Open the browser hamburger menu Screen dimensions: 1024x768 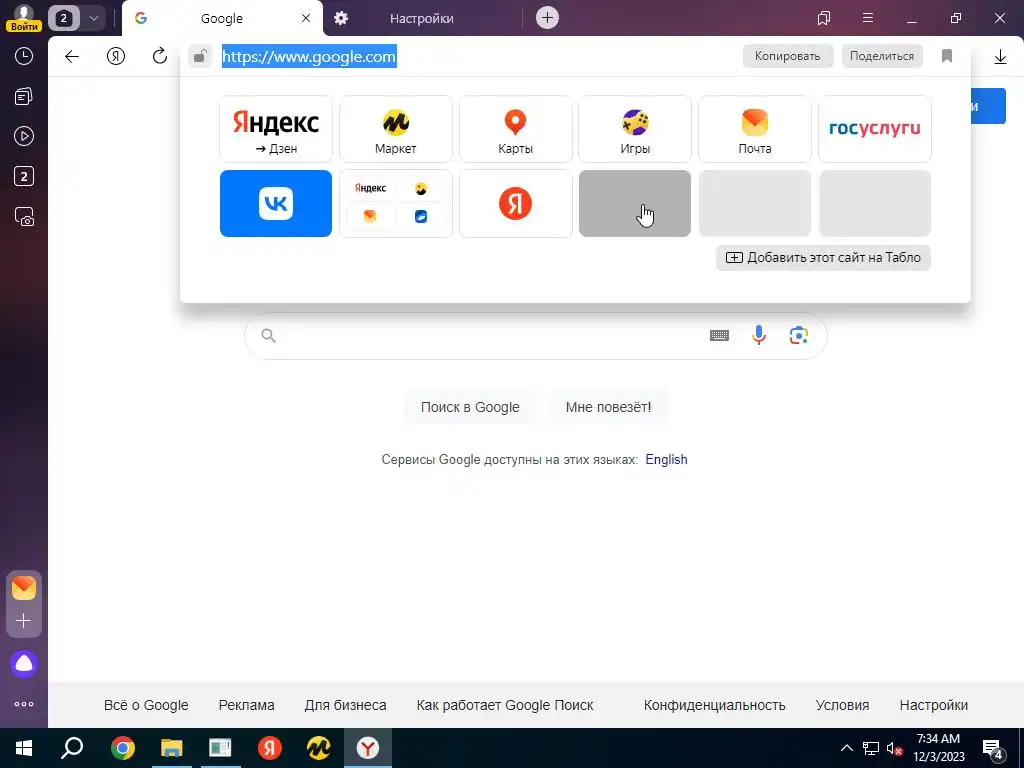click(868, 18)
